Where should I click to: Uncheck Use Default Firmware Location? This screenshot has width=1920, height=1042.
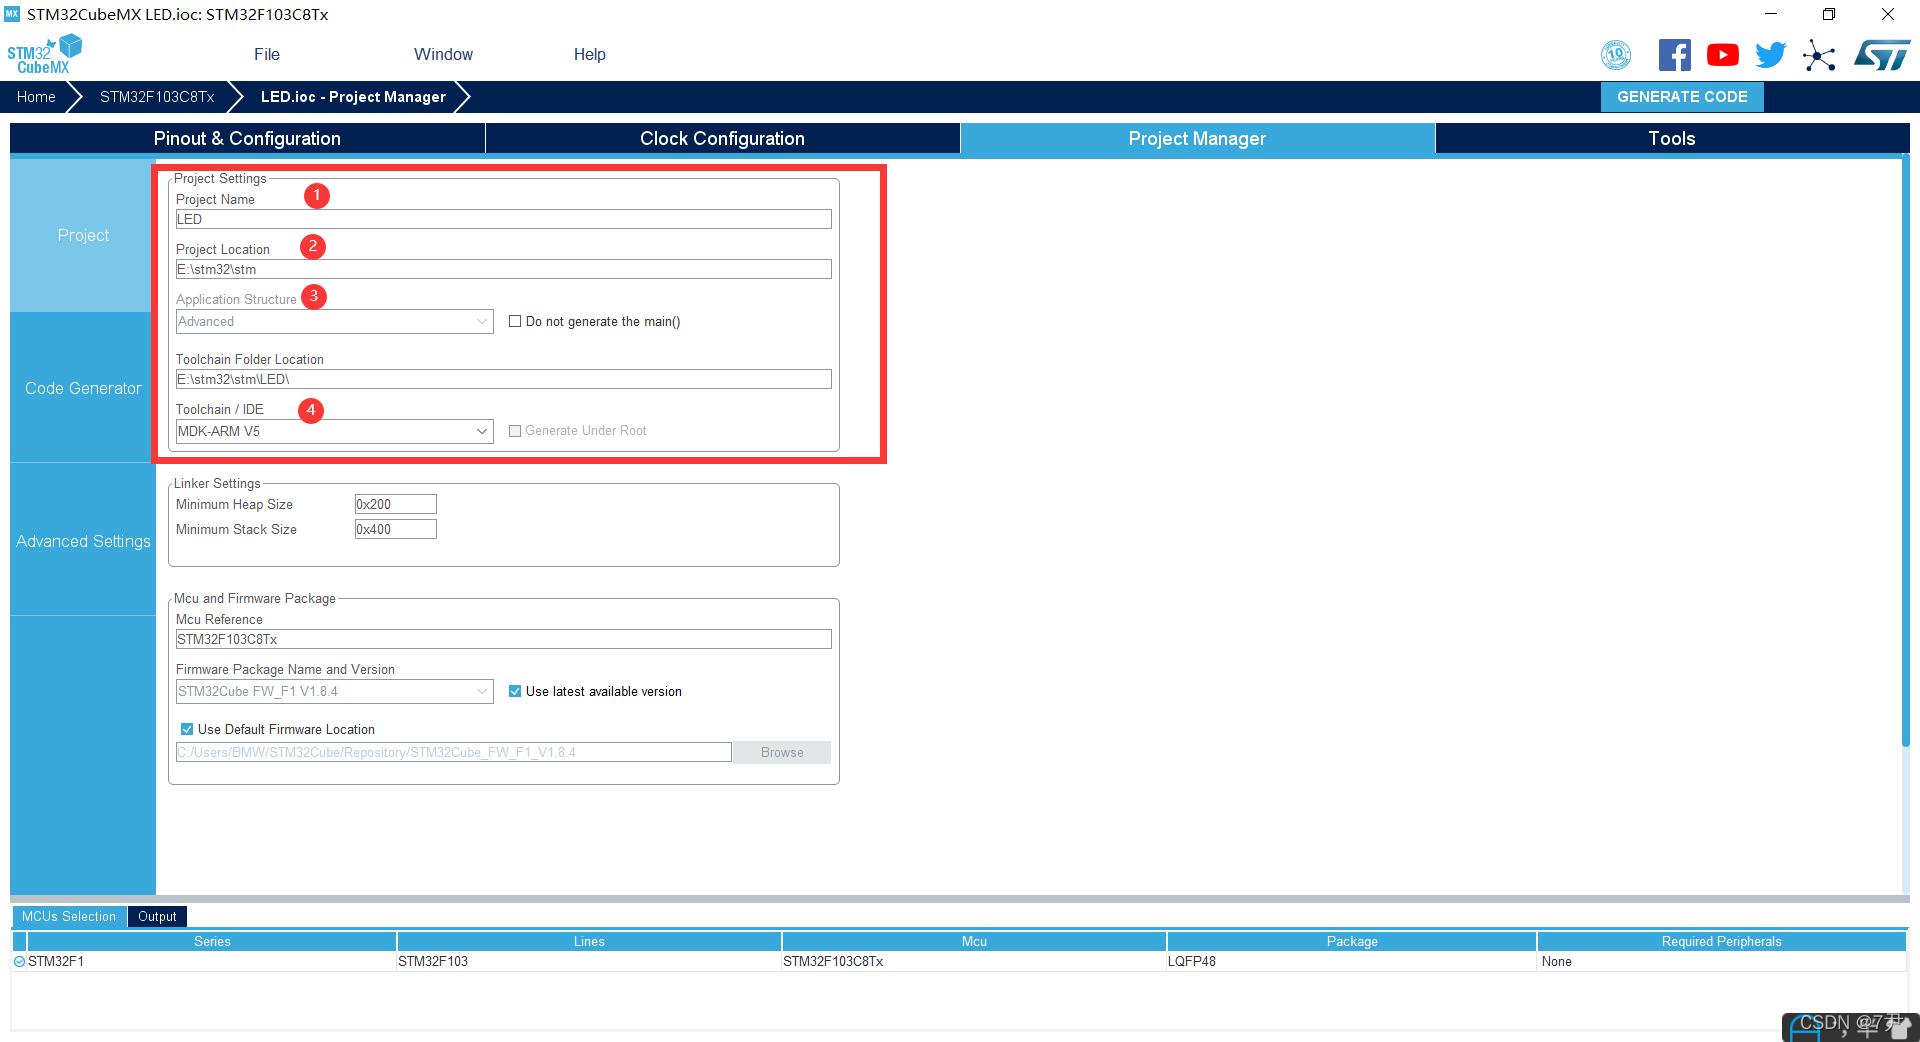(187, 729)
